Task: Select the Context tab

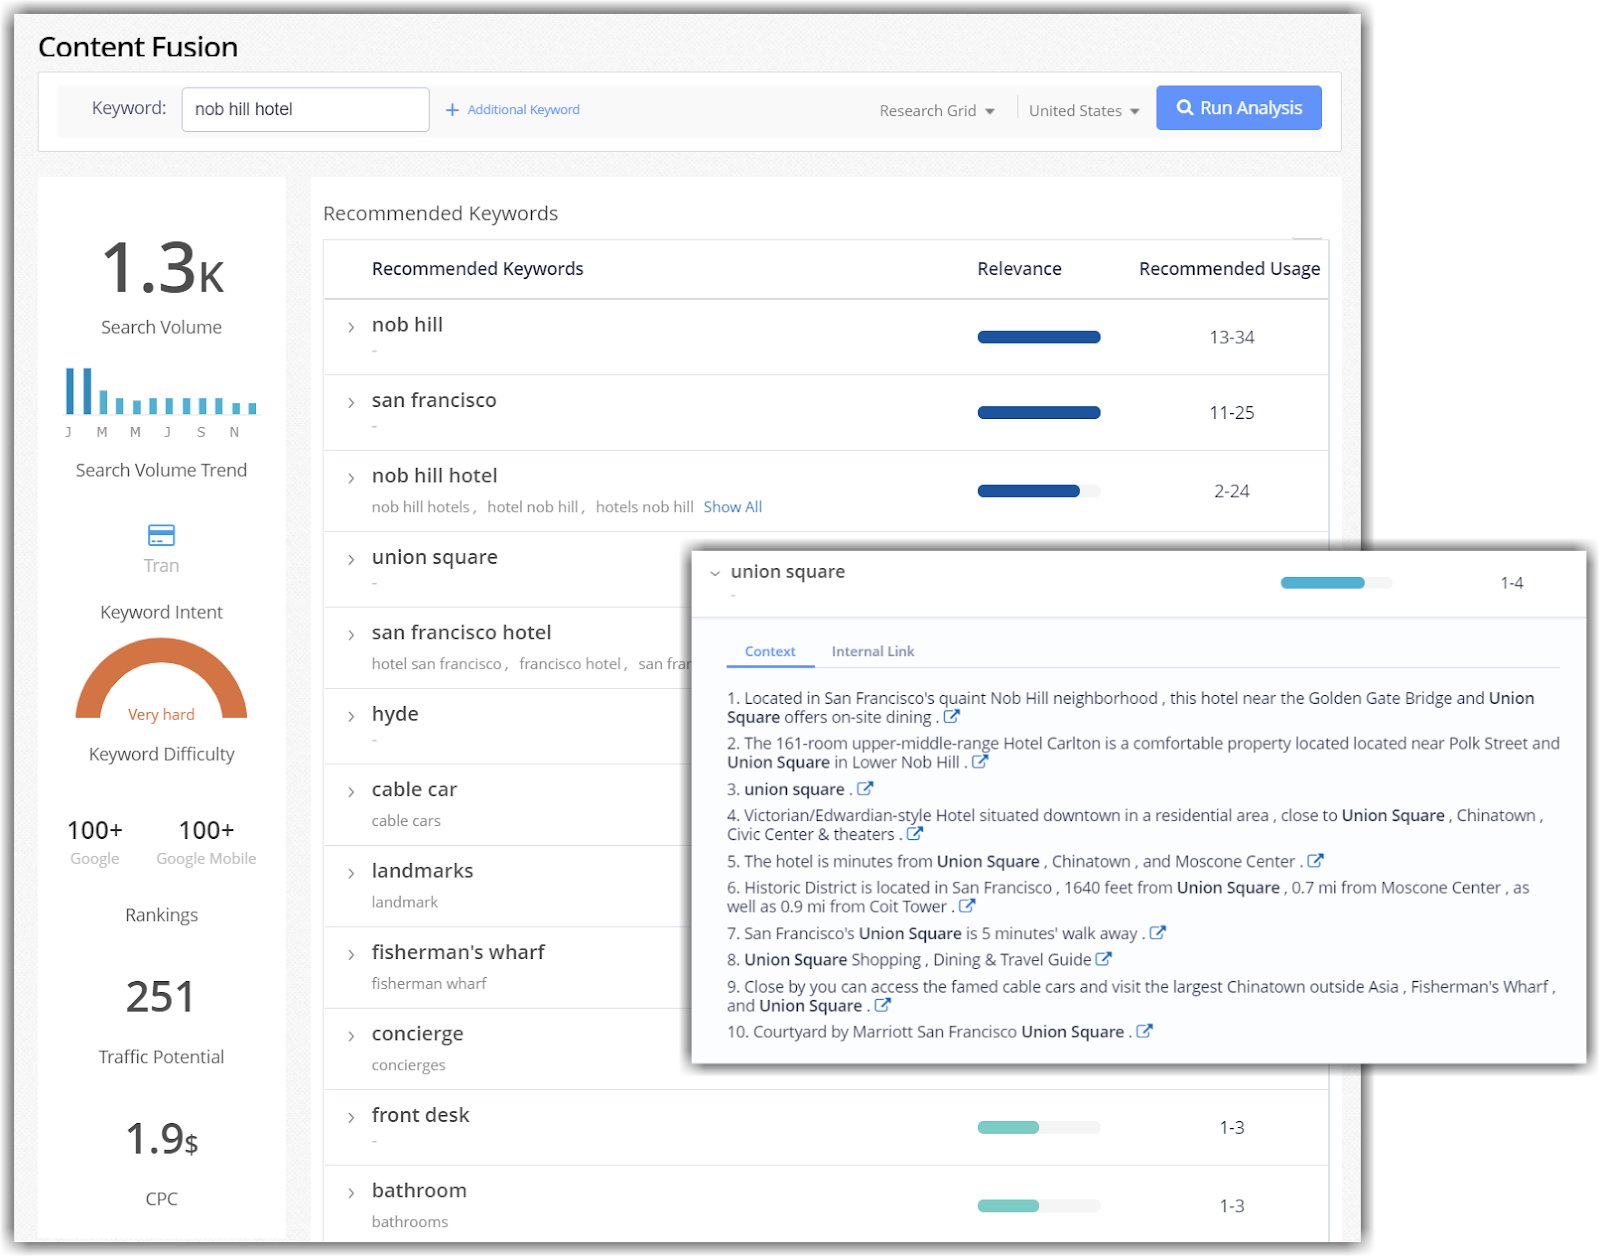Action: click(769, 651)
